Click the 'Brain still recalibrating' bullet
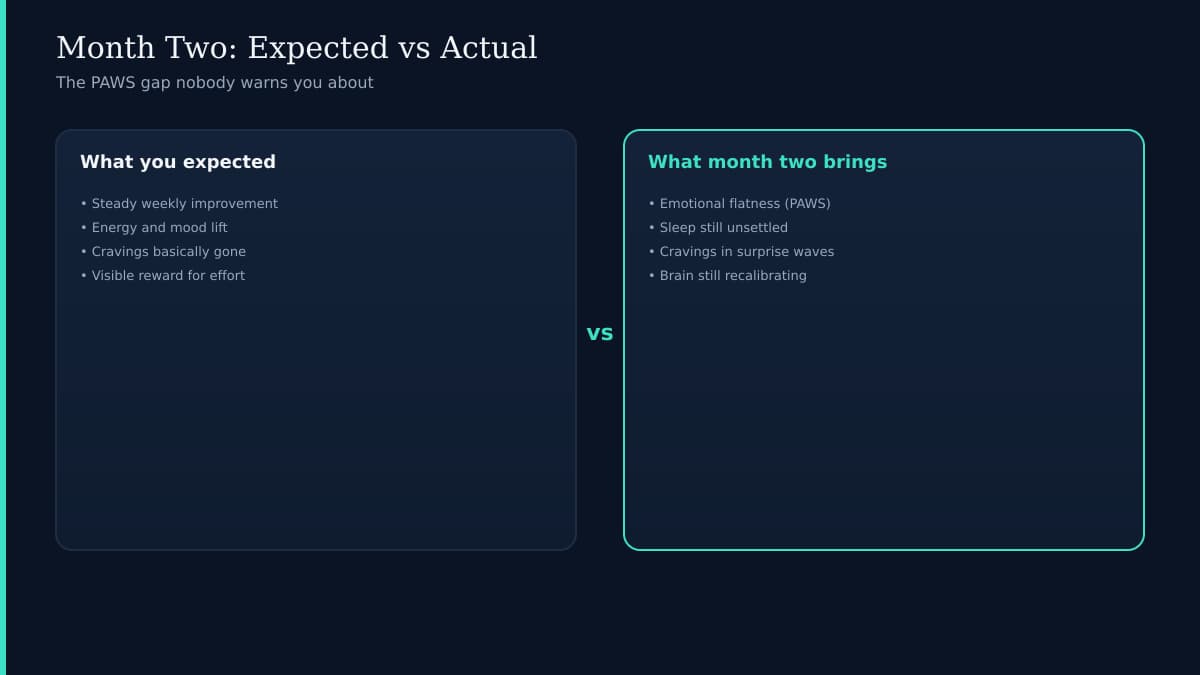The width and height of the screenshot is (1200, 675). tap(727, 276)
